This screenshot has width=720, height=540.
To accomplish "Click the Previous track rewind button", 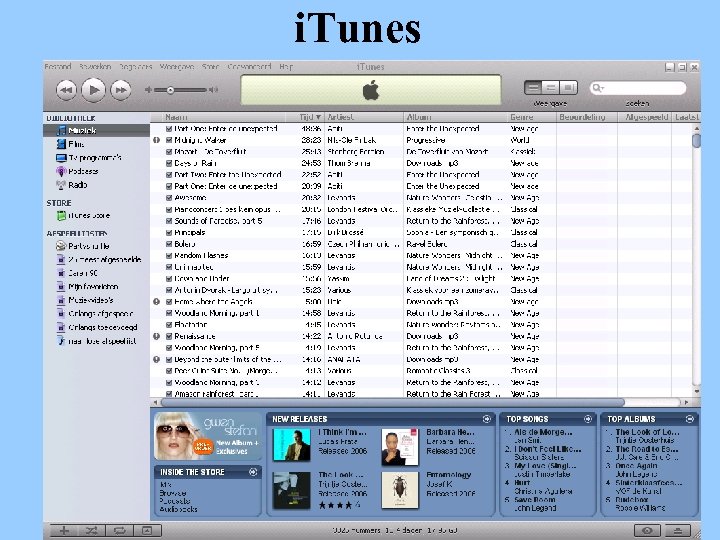I will pos(66,90).
